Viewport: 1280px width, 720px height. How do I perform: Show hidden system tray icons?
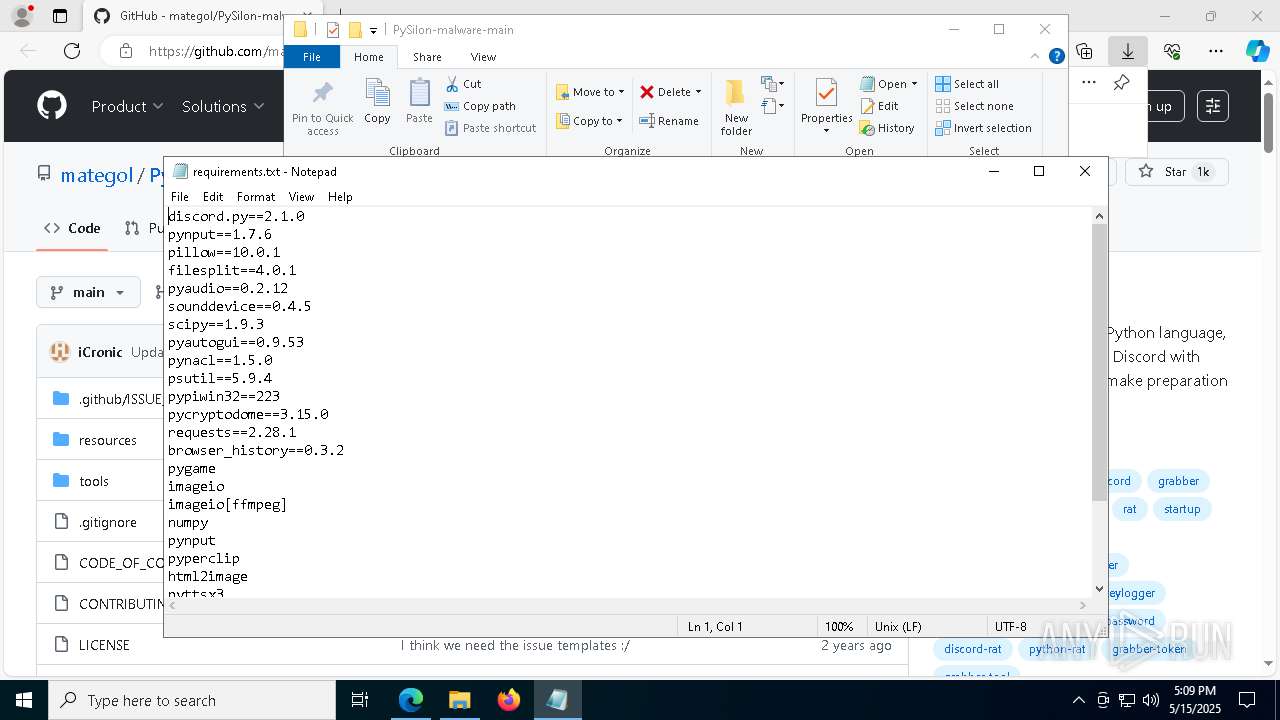1078,700
